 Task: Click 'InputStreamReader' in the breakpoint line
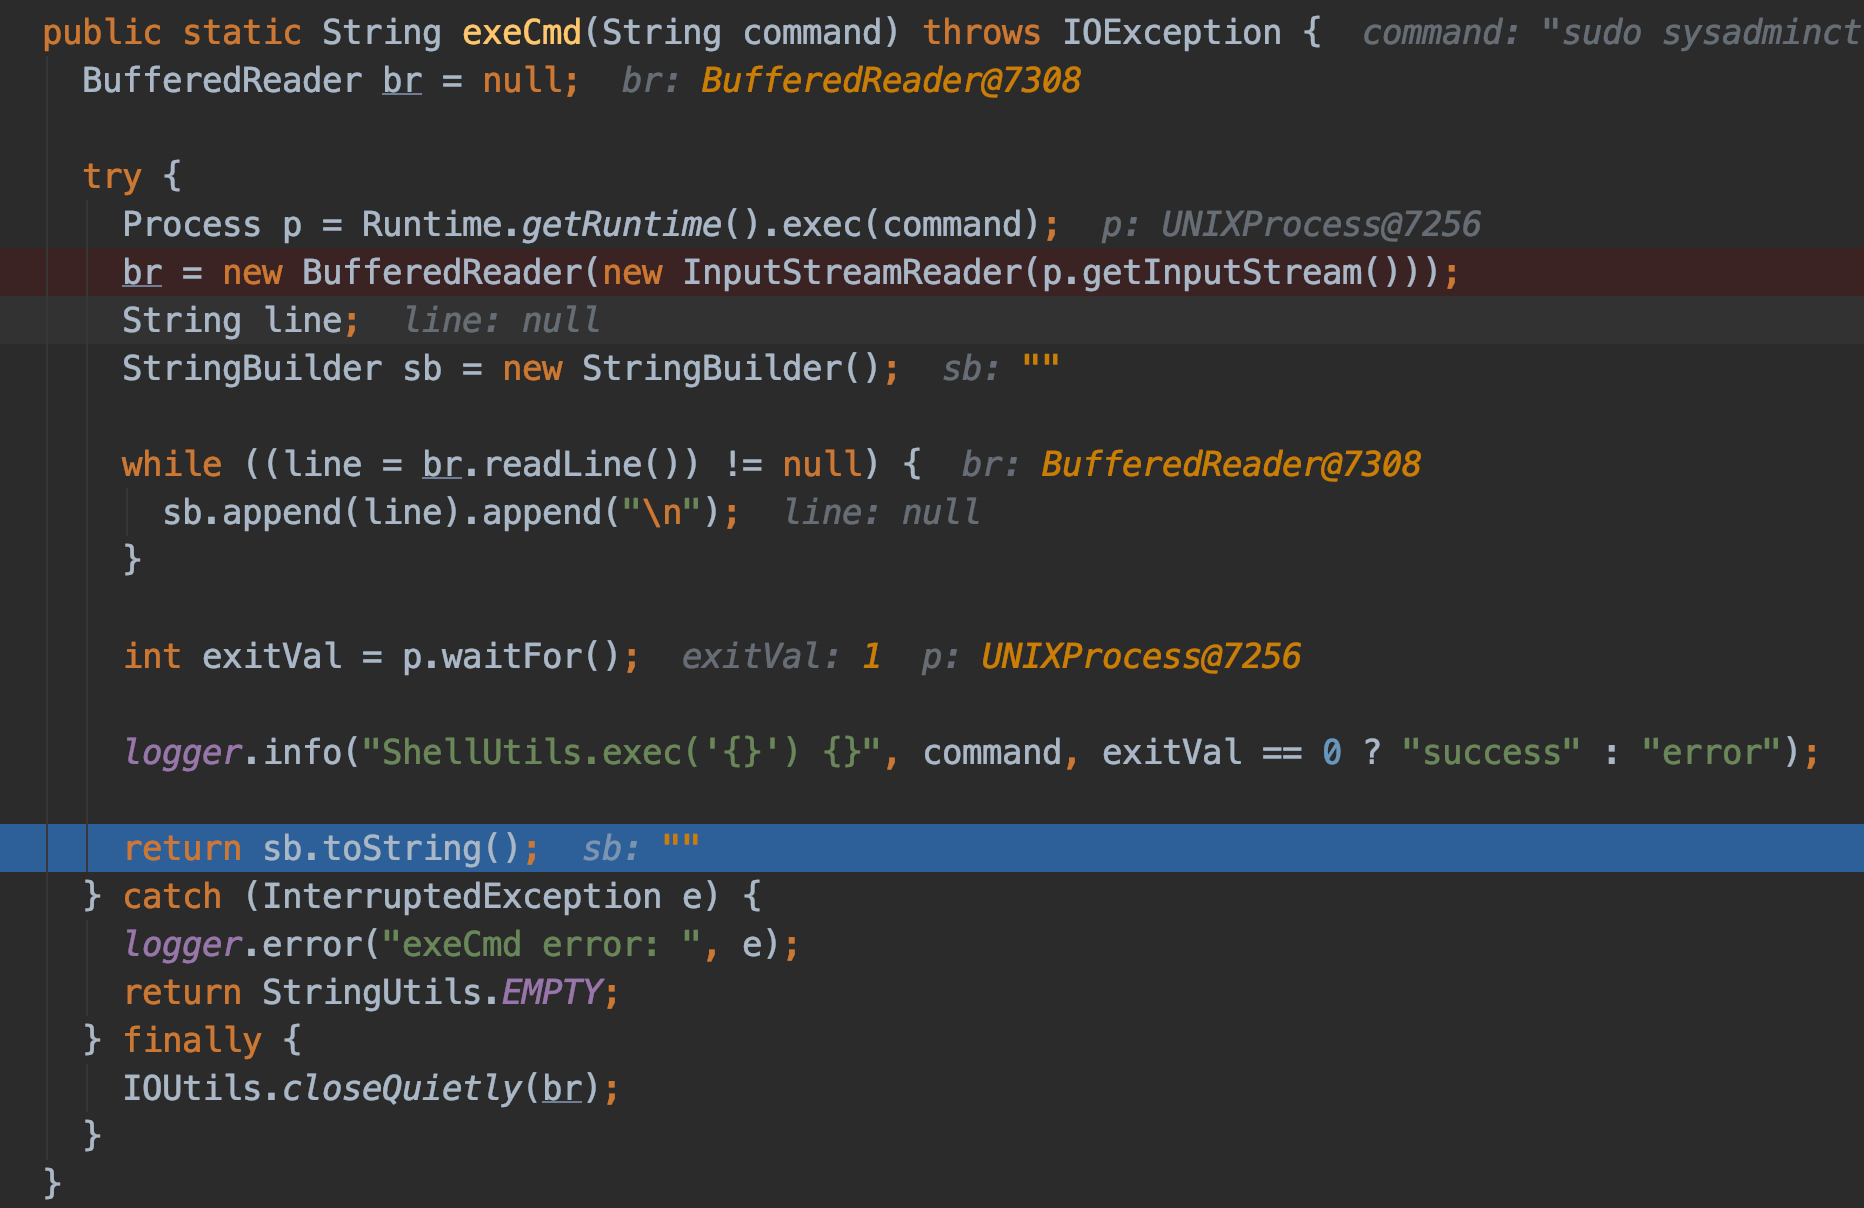(851, 273)
